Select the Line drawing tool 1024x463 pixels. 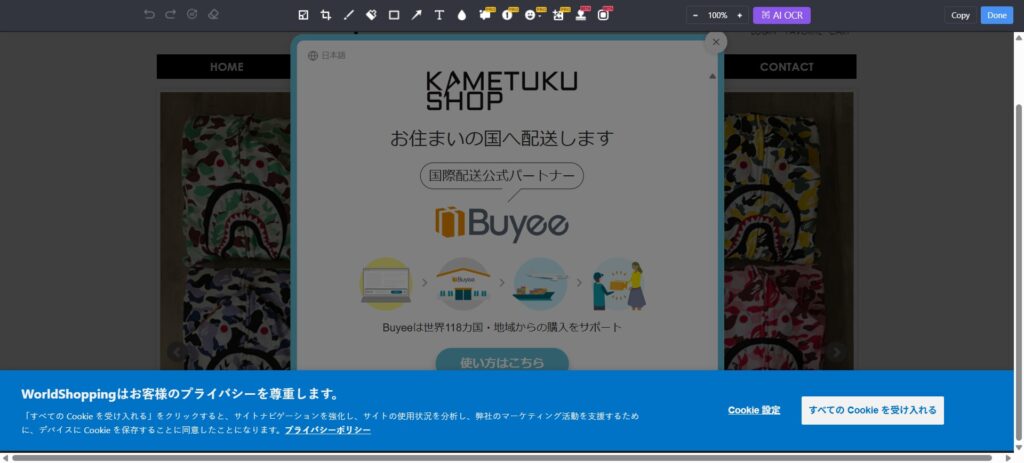pyautogui.click(x=348, y=15)
